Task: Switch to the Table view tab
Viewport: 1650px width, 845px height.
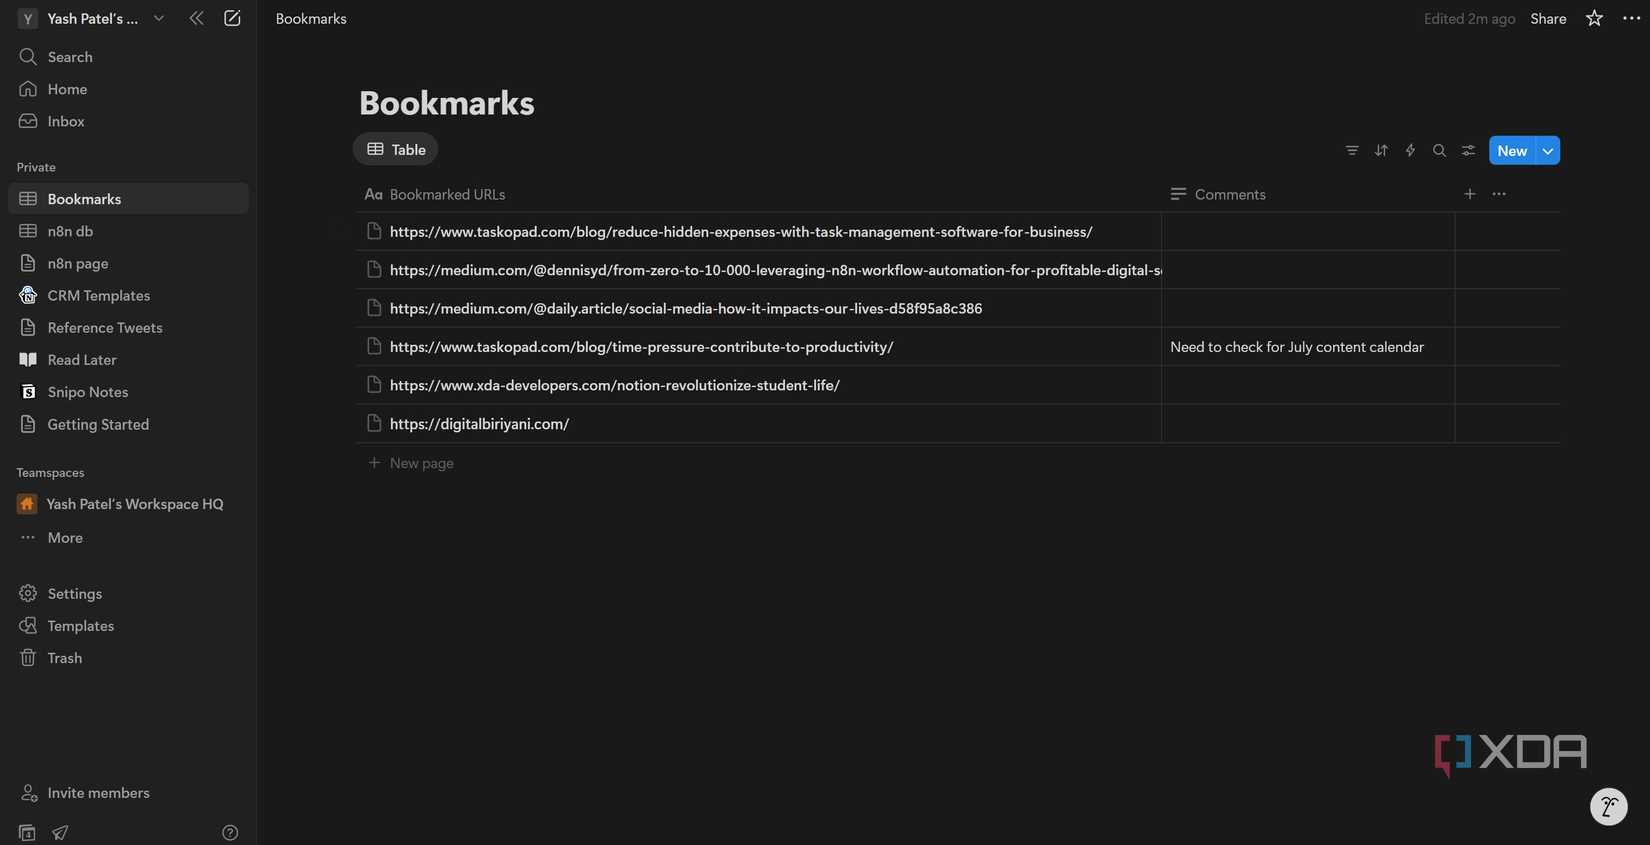Action: [395, 149]
